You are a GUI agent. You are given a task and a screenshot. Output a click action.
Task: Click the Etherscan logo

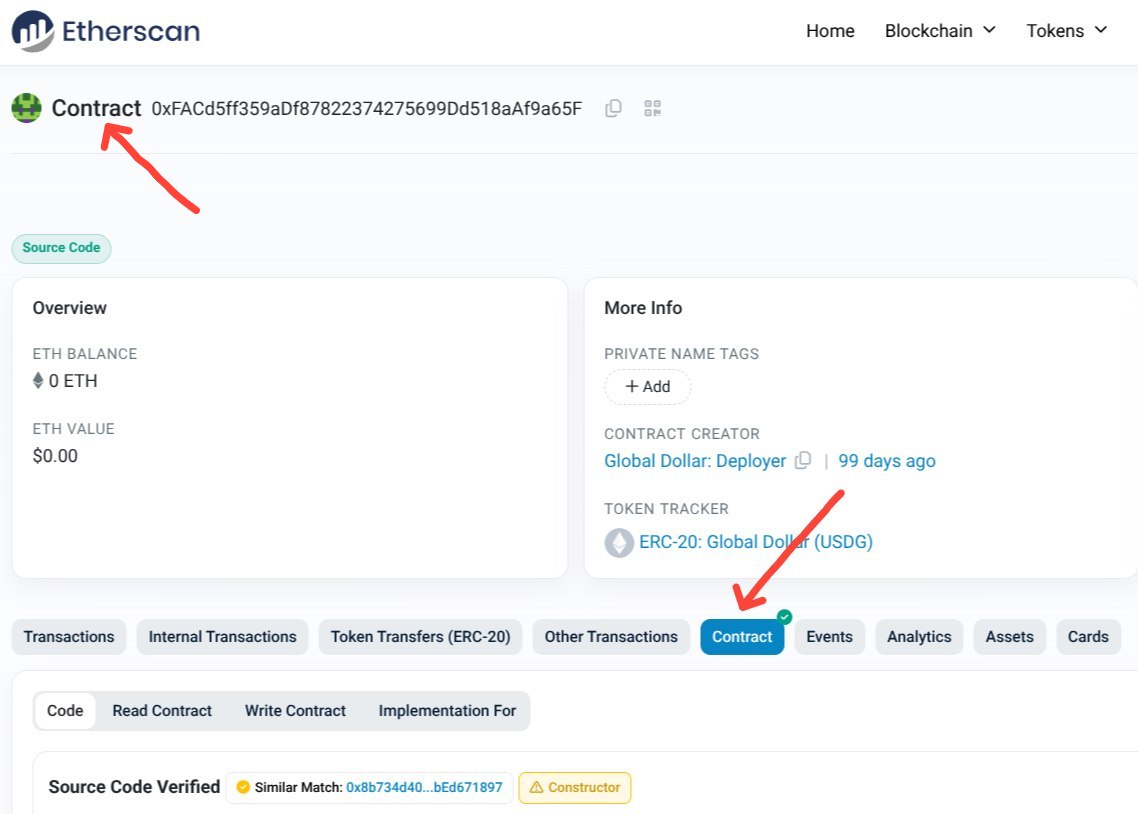pyautogui.click(x=105, y=31)
